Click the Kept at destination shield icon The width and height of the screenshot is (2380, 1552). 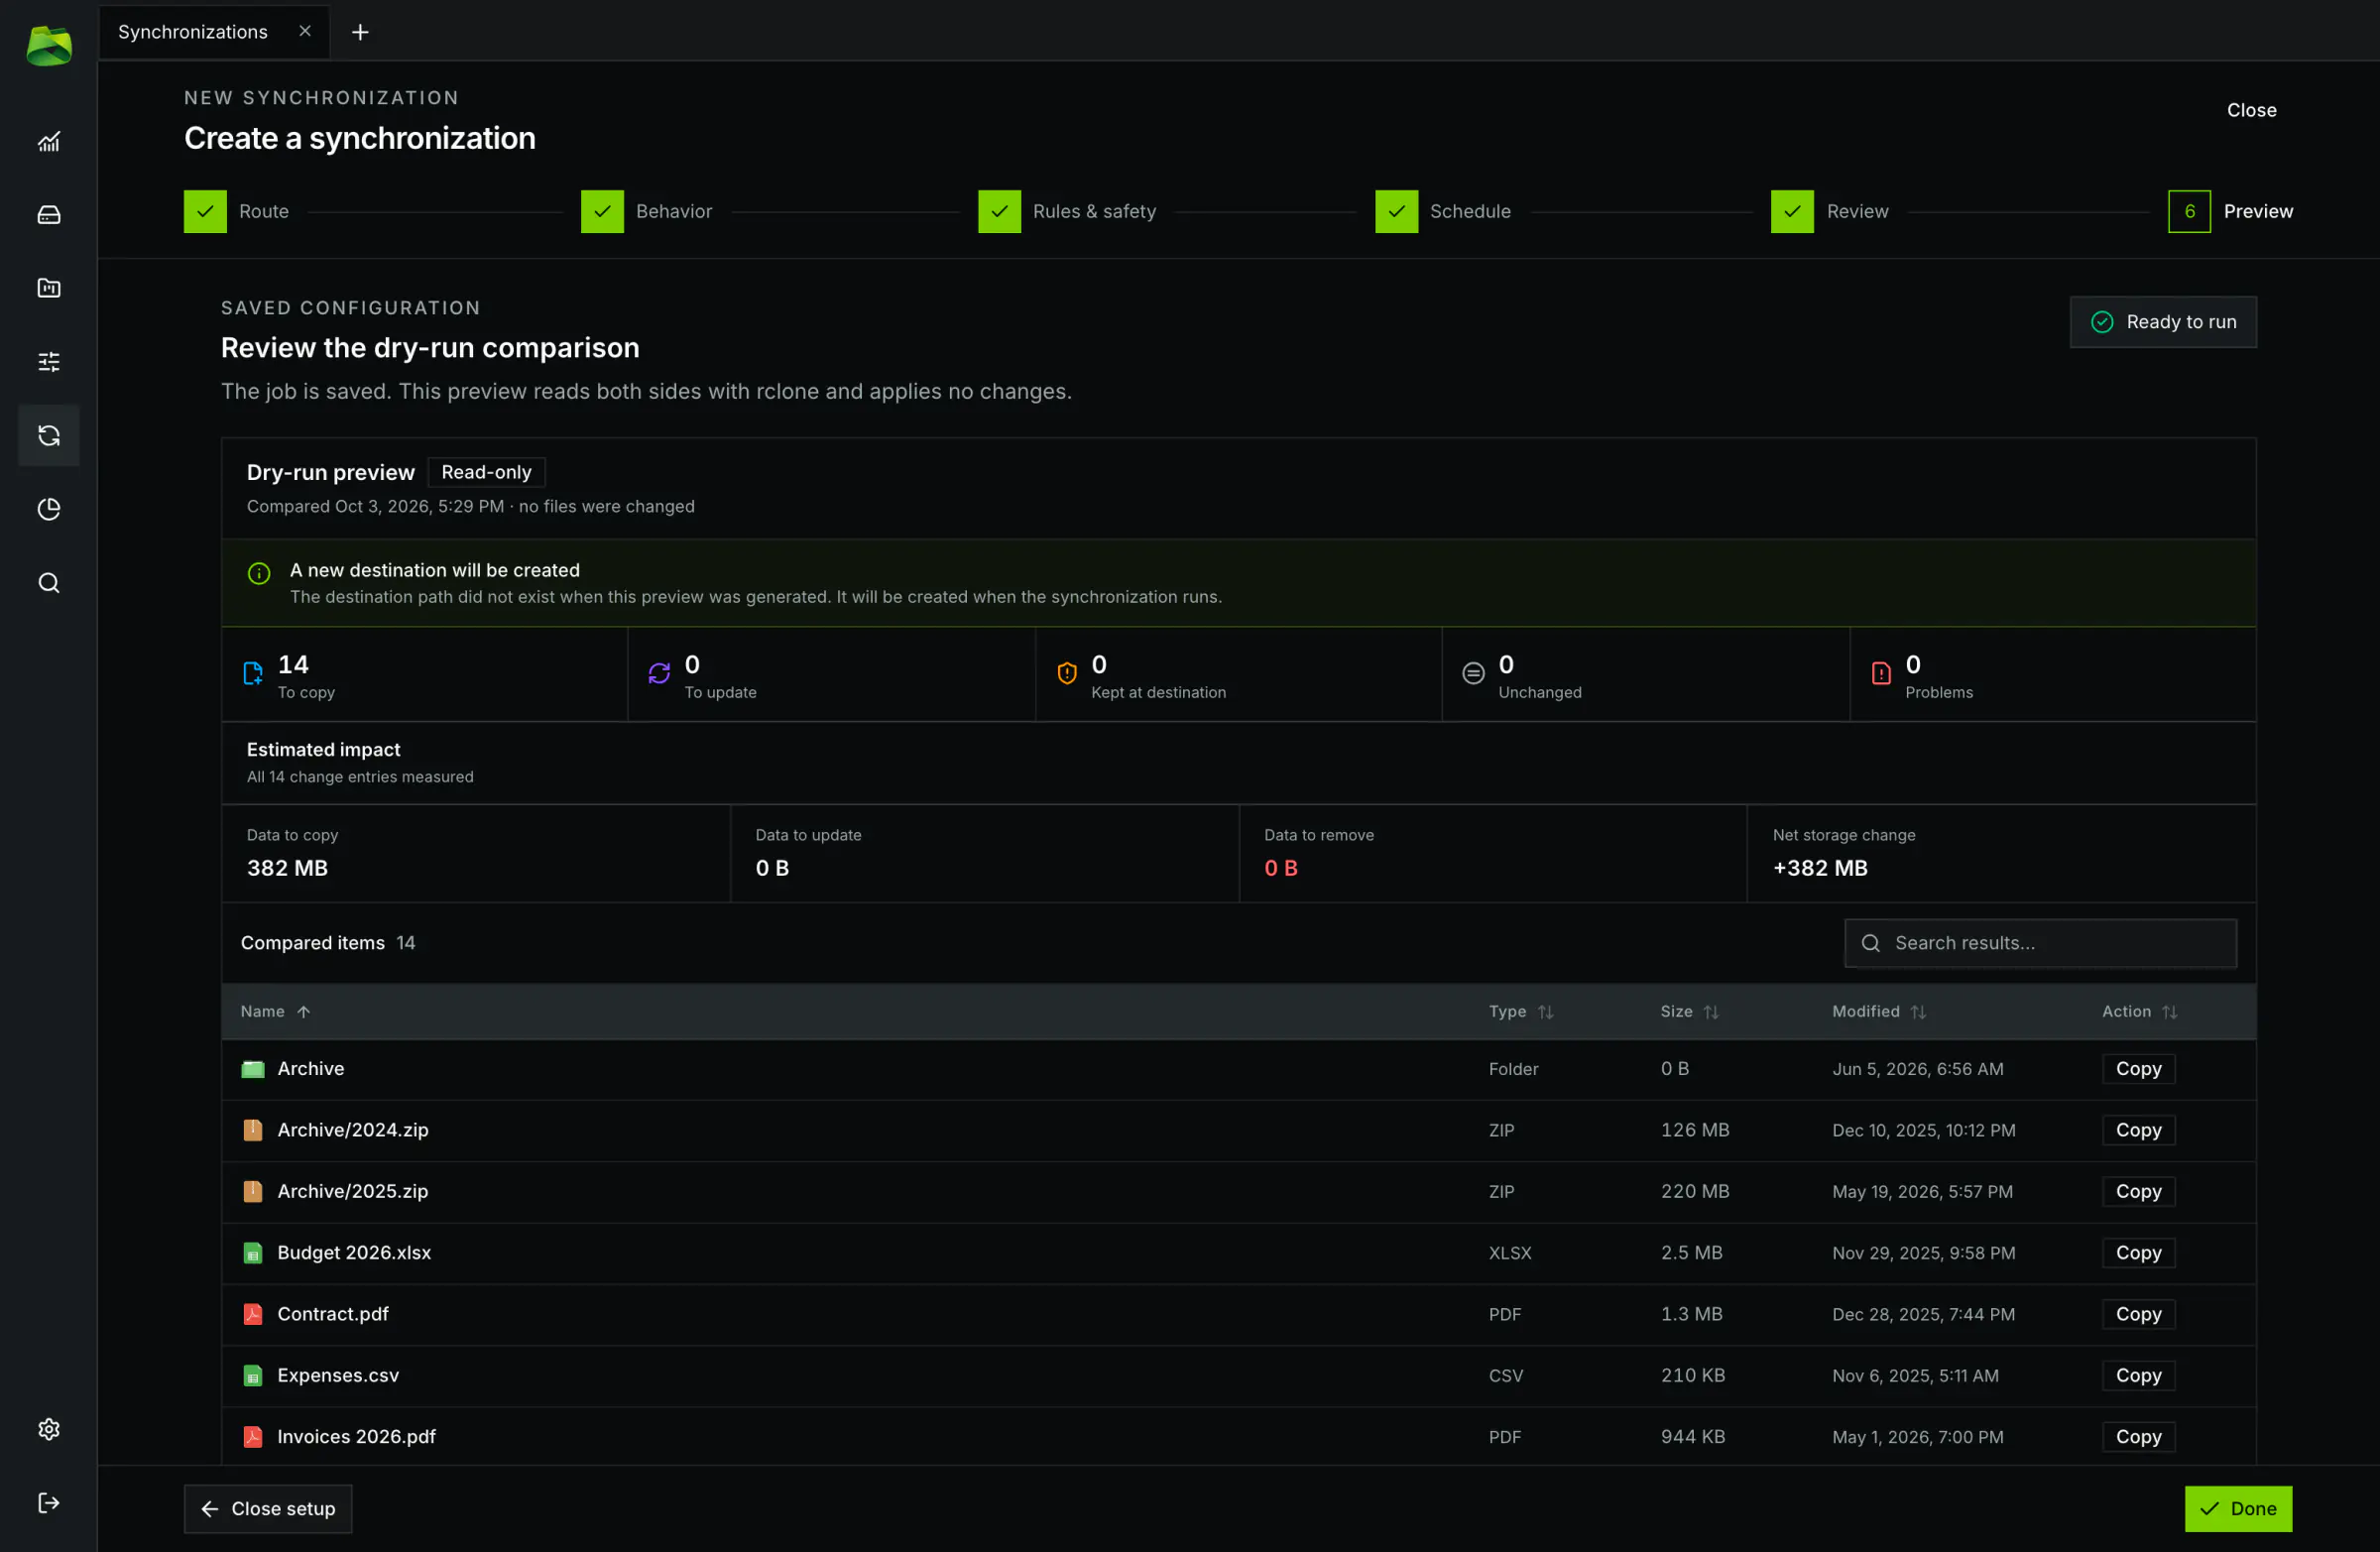(1067, 673)
